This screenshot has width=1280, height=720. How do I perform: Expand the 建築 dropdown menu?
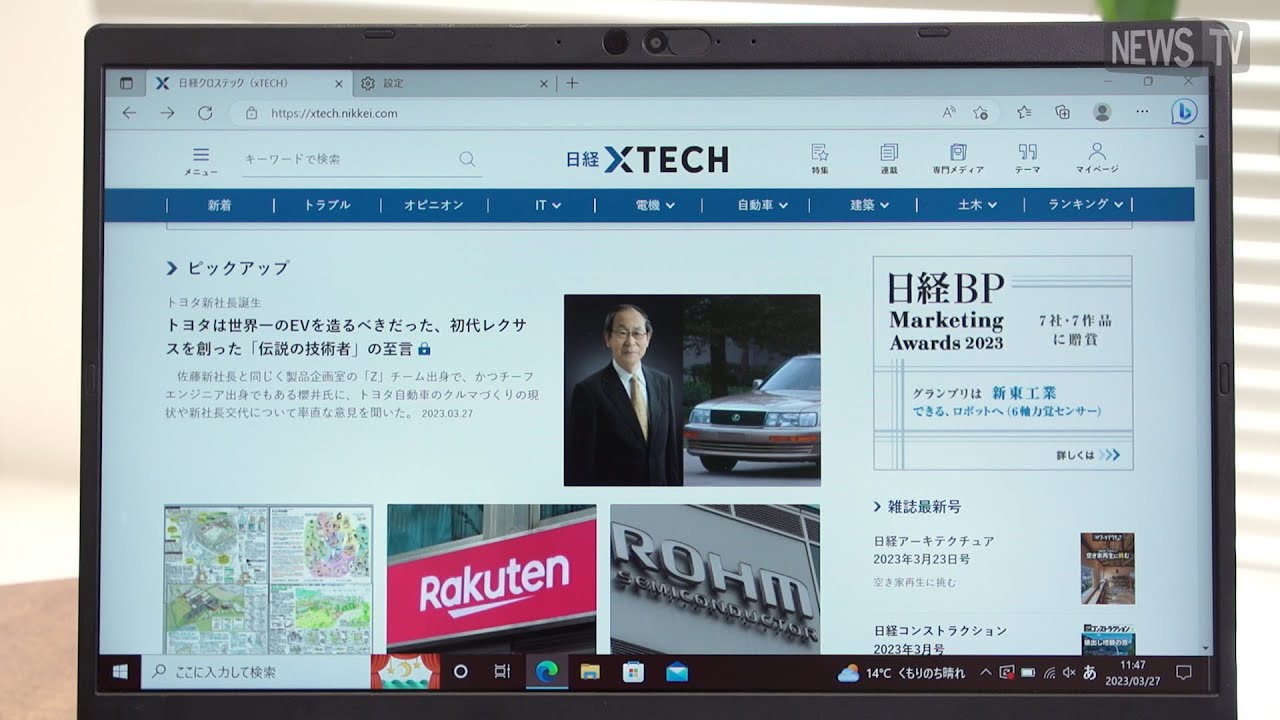(x=869, y=205)
